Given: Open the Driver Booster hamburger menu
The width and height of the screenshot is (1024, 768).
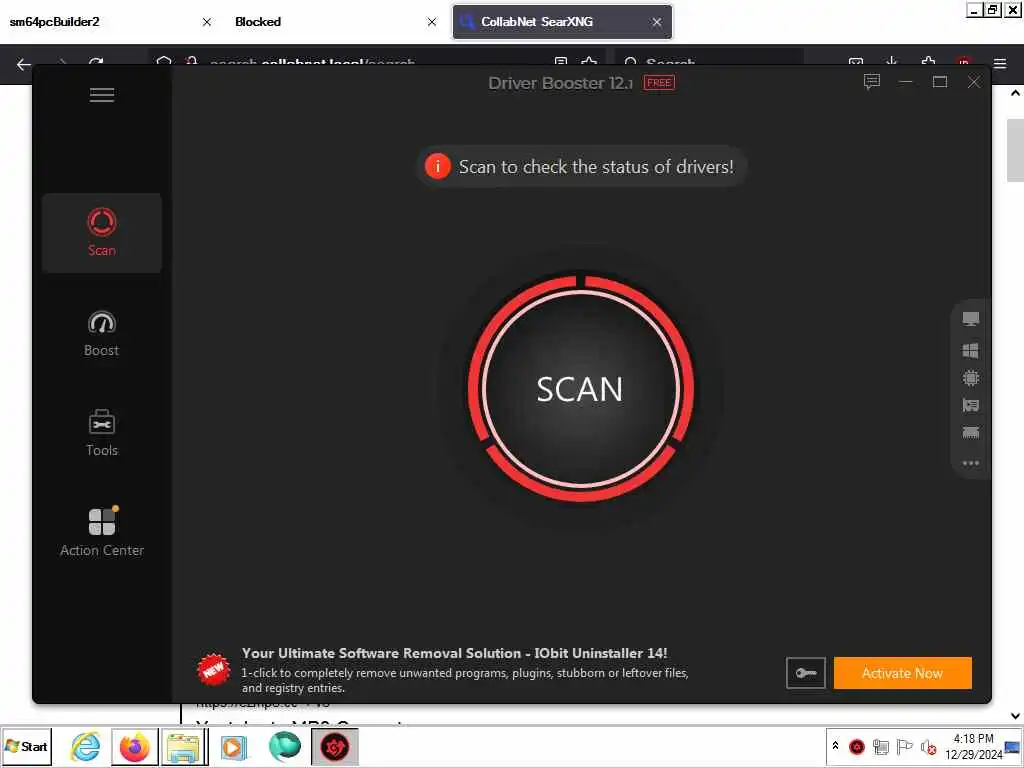Looking at the screenshot, I should pyautogui.click(x=102, y=95).
